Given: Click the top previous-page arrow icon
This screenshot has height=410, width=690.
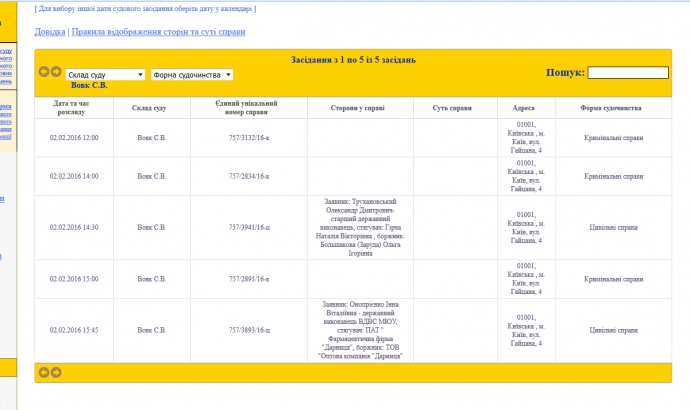Looking at the screenshot, I should pos(43,72).
